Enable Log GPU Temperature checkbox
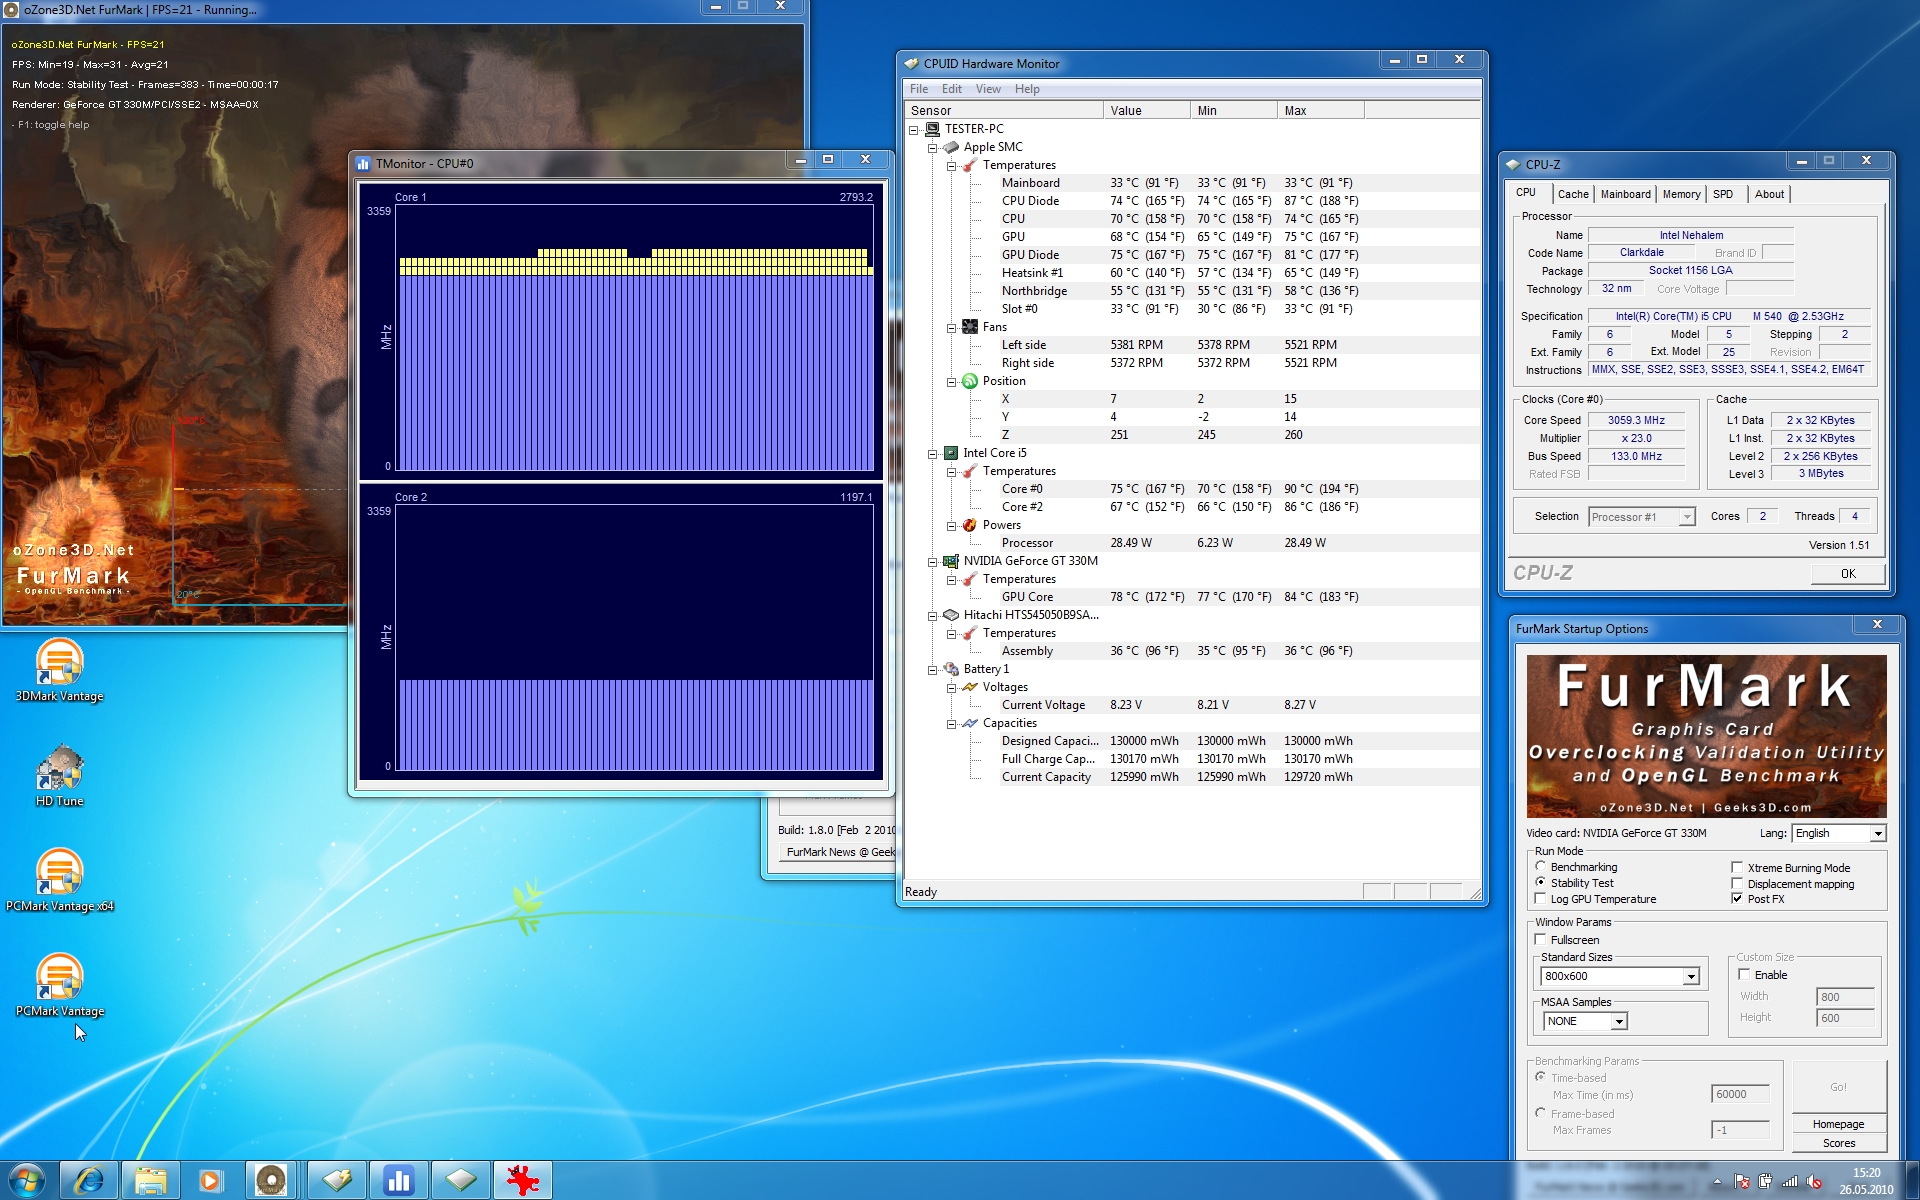This screenshot has width=1920, height=1200. (1541, 899)
